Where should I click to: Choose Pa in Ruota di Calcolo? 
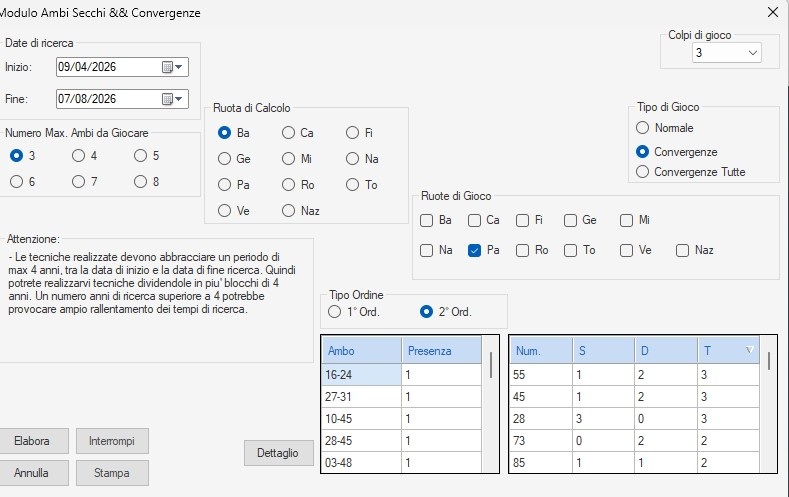[224, 185]
